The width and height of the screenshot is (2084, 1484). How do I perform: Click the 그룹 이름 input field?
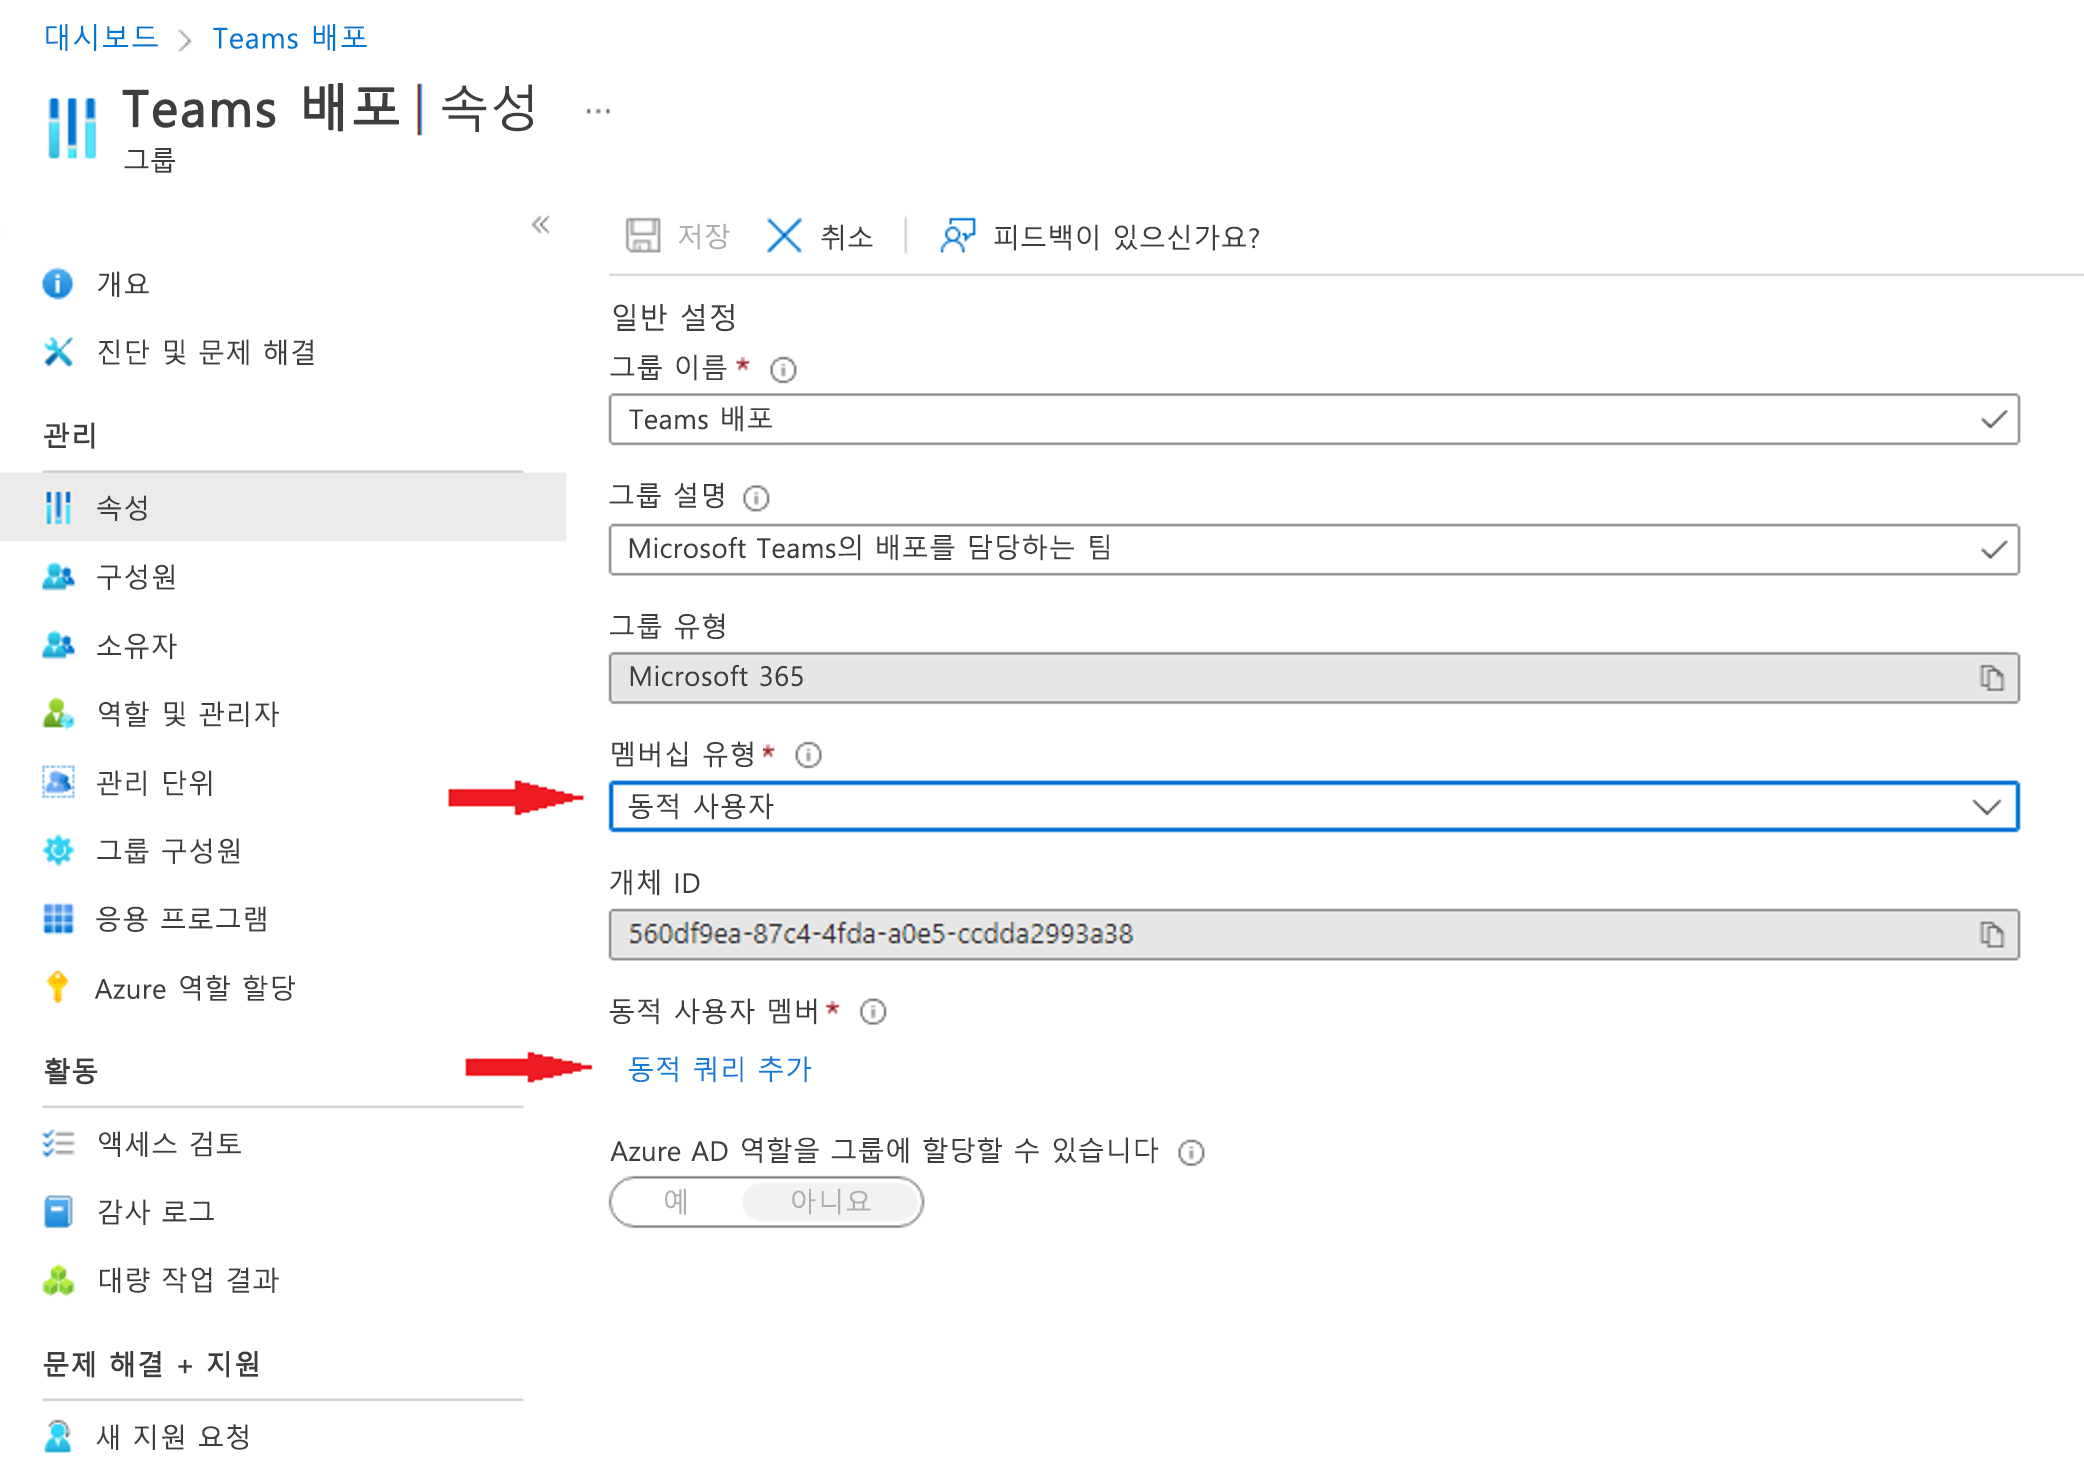point(1314,419)
